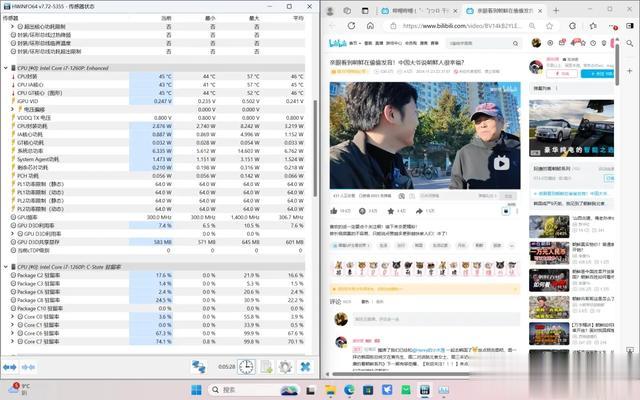The width and height of the screenshot is (640, 400).
Task: Expand the Core C1 residency row
Action: (12, 325)
